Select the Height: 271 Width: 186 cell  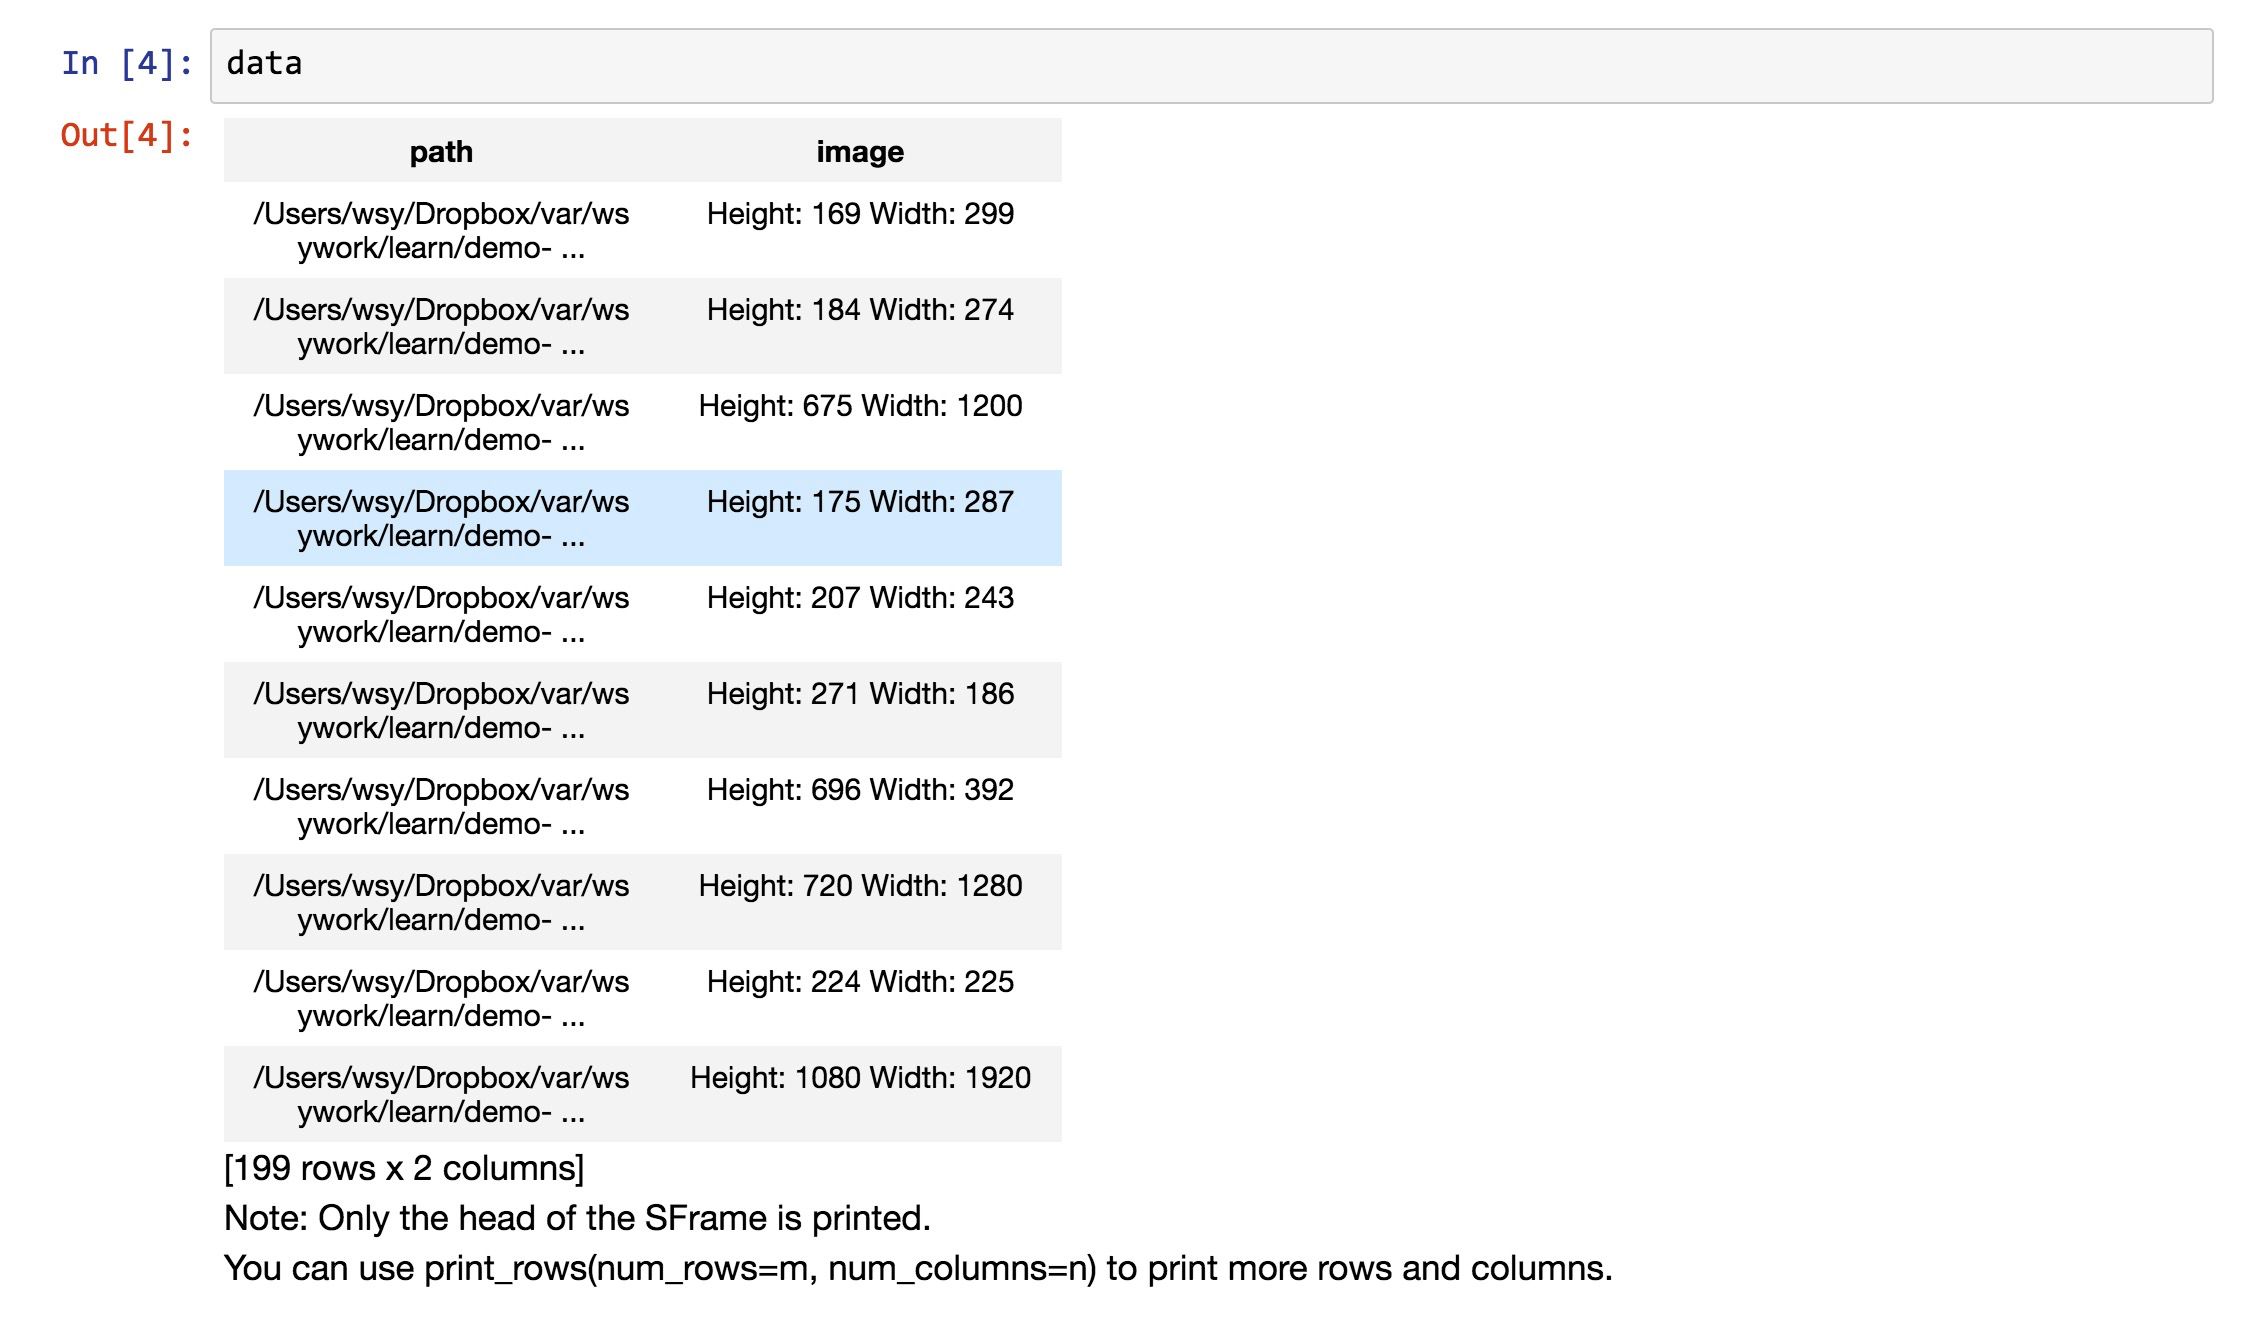click(859, 694)
